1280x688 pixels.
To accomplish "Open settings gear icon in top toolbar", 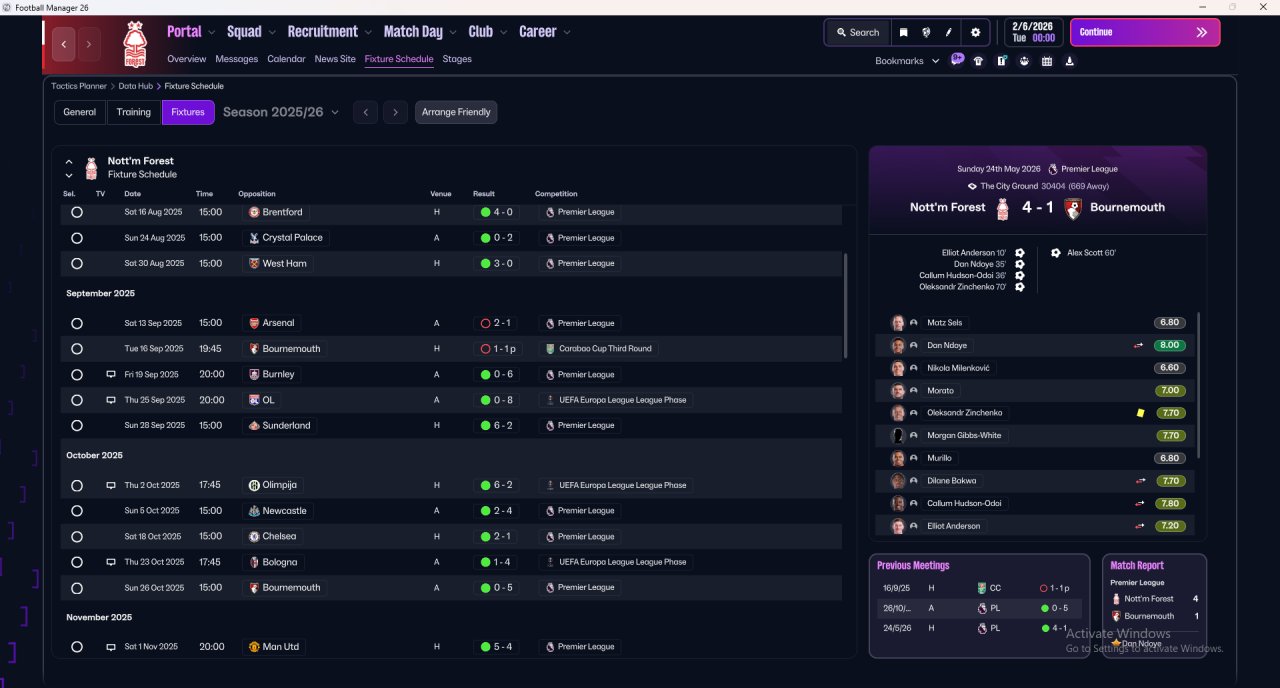I will pos(976,32).
